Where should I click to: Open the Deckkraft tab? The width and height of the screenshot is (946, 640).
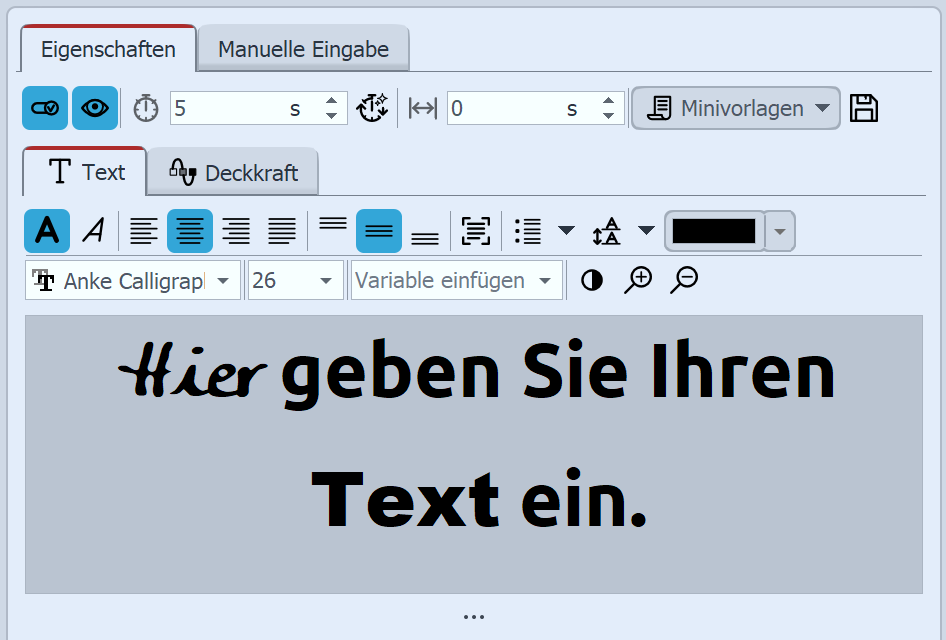(x=233, y=173)
